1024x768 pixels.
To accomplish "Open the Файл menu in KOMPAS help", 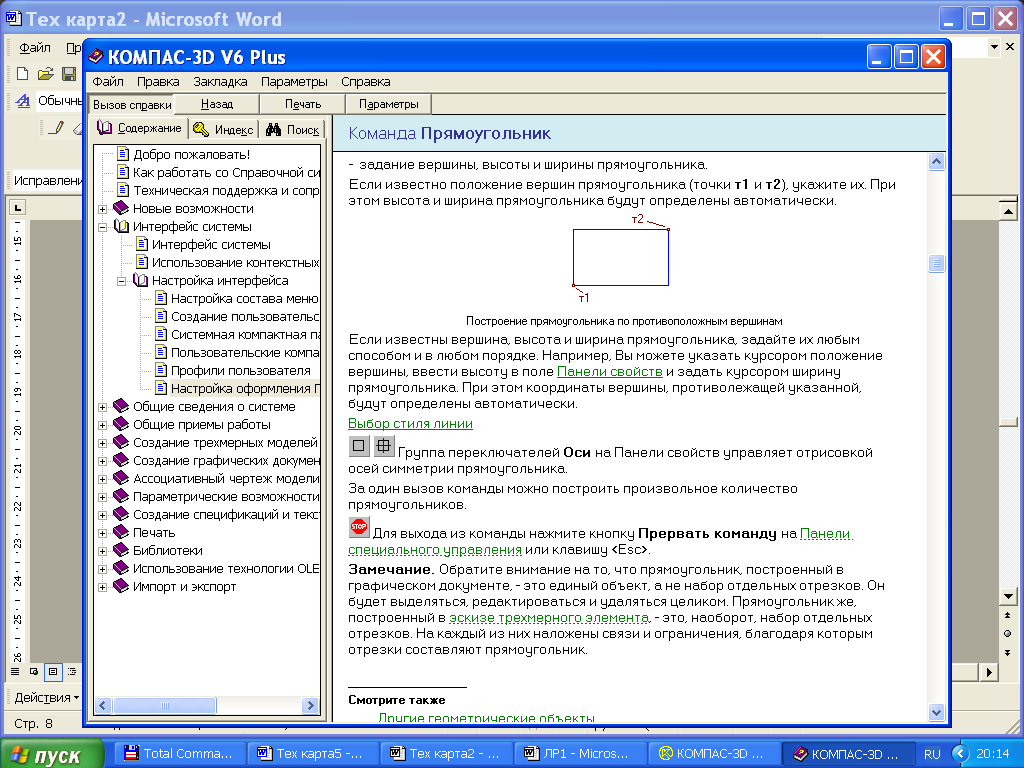I will pyautogui.click(x=108, y=82).
